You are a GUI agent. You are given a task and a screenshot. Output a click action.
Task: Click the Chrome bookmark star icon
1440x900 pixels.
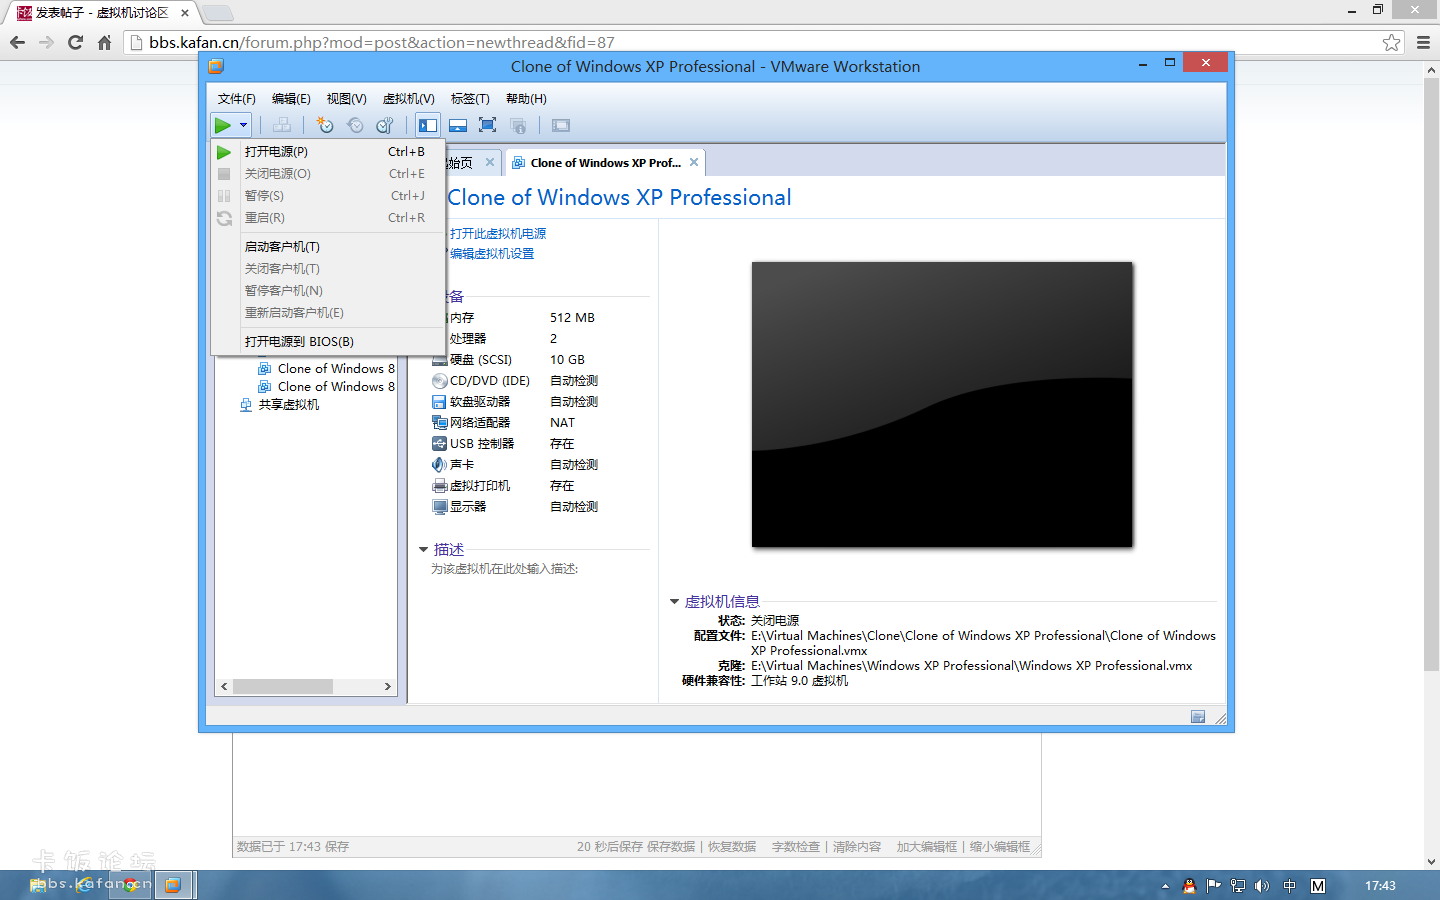pyautogui.click(x=1391, y=42)
